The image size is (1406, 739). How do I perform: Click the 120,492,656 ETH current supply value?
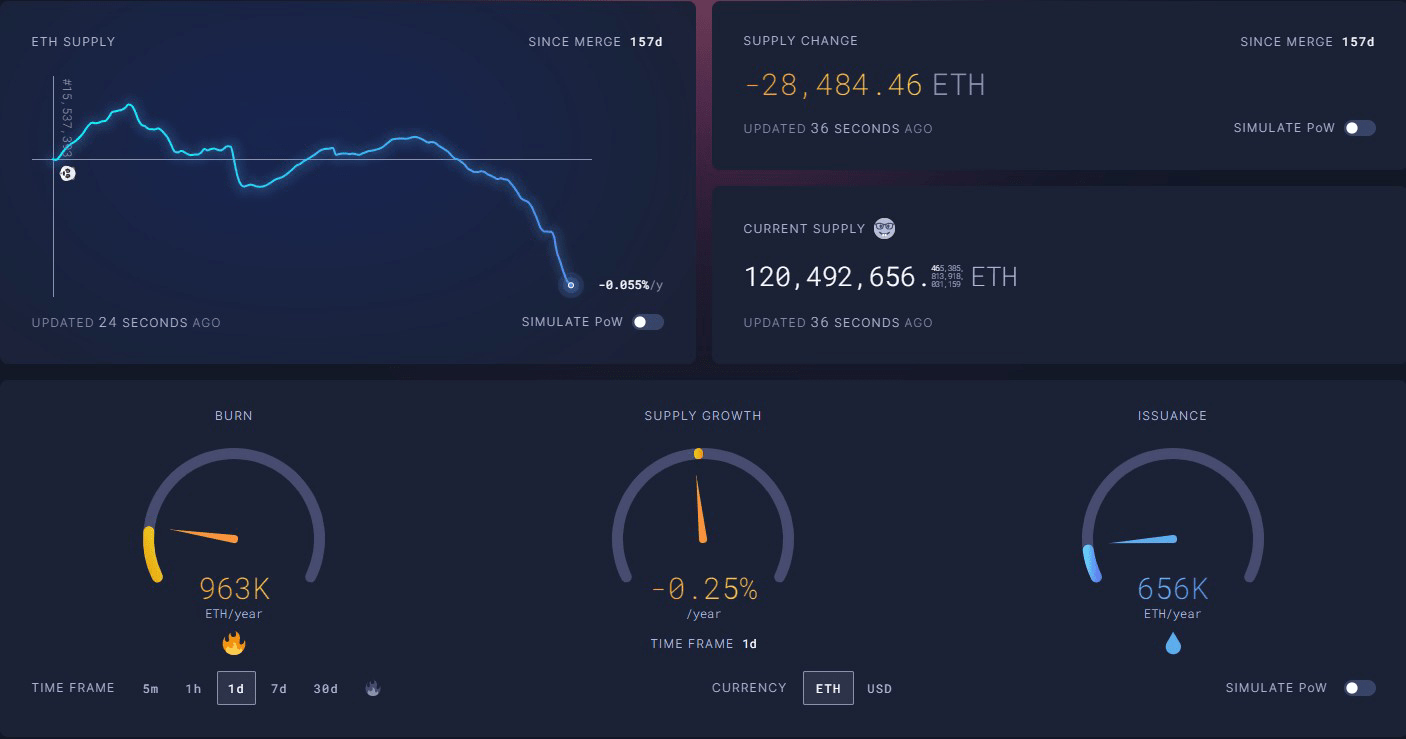[880, 276]
